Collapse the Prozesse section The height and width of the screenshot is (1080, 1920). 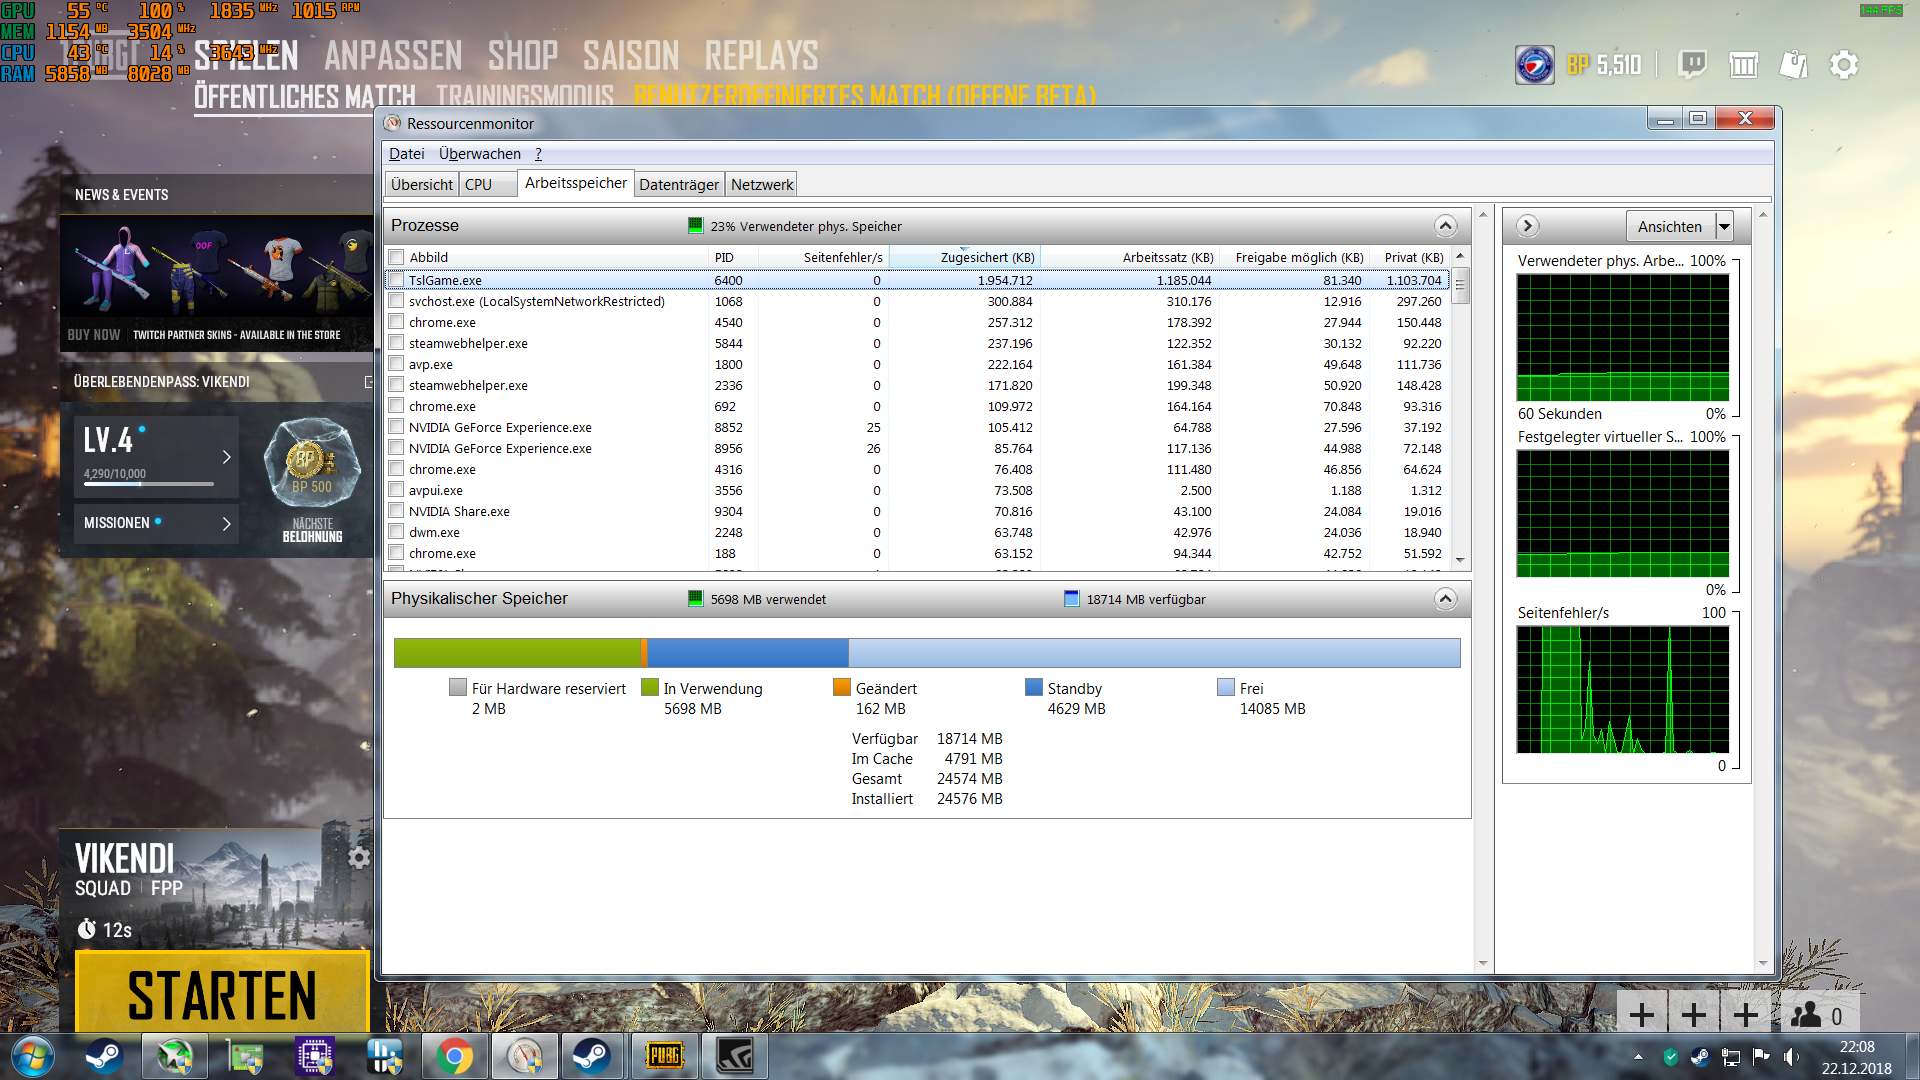1445,226
